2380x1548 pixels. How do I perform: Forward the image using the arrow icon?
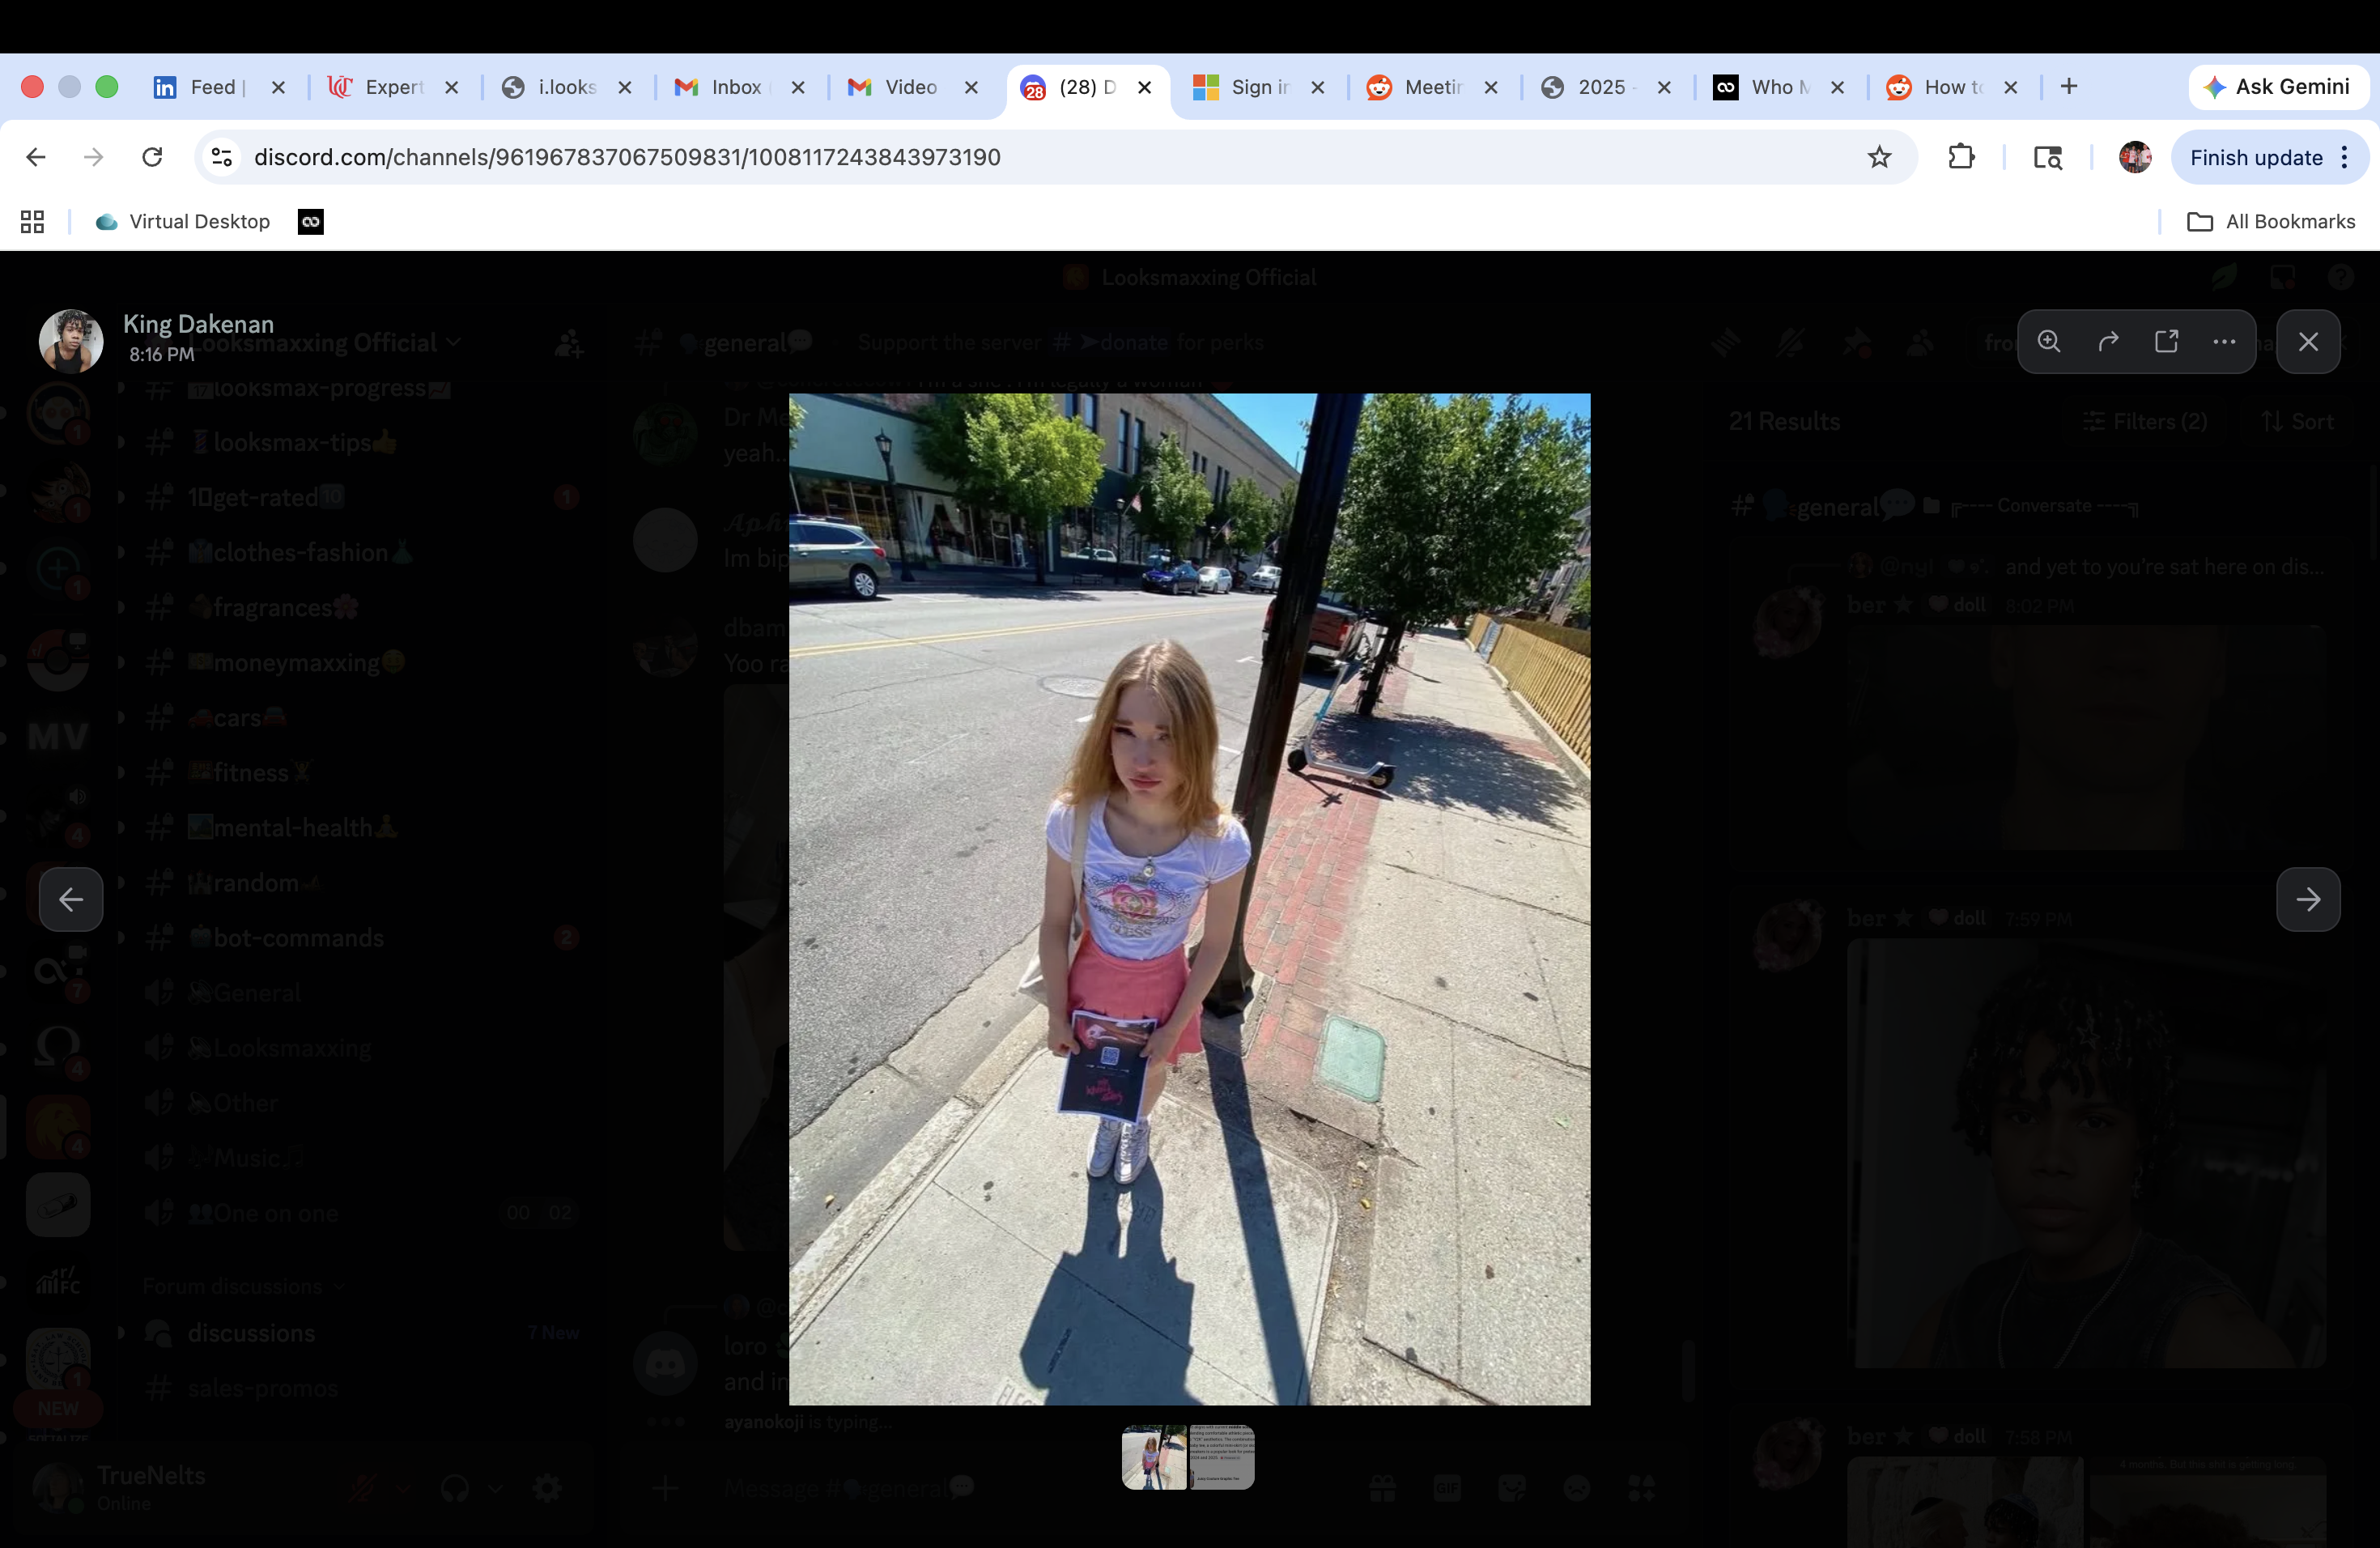pyautogui.click(x=2108, y=342)
